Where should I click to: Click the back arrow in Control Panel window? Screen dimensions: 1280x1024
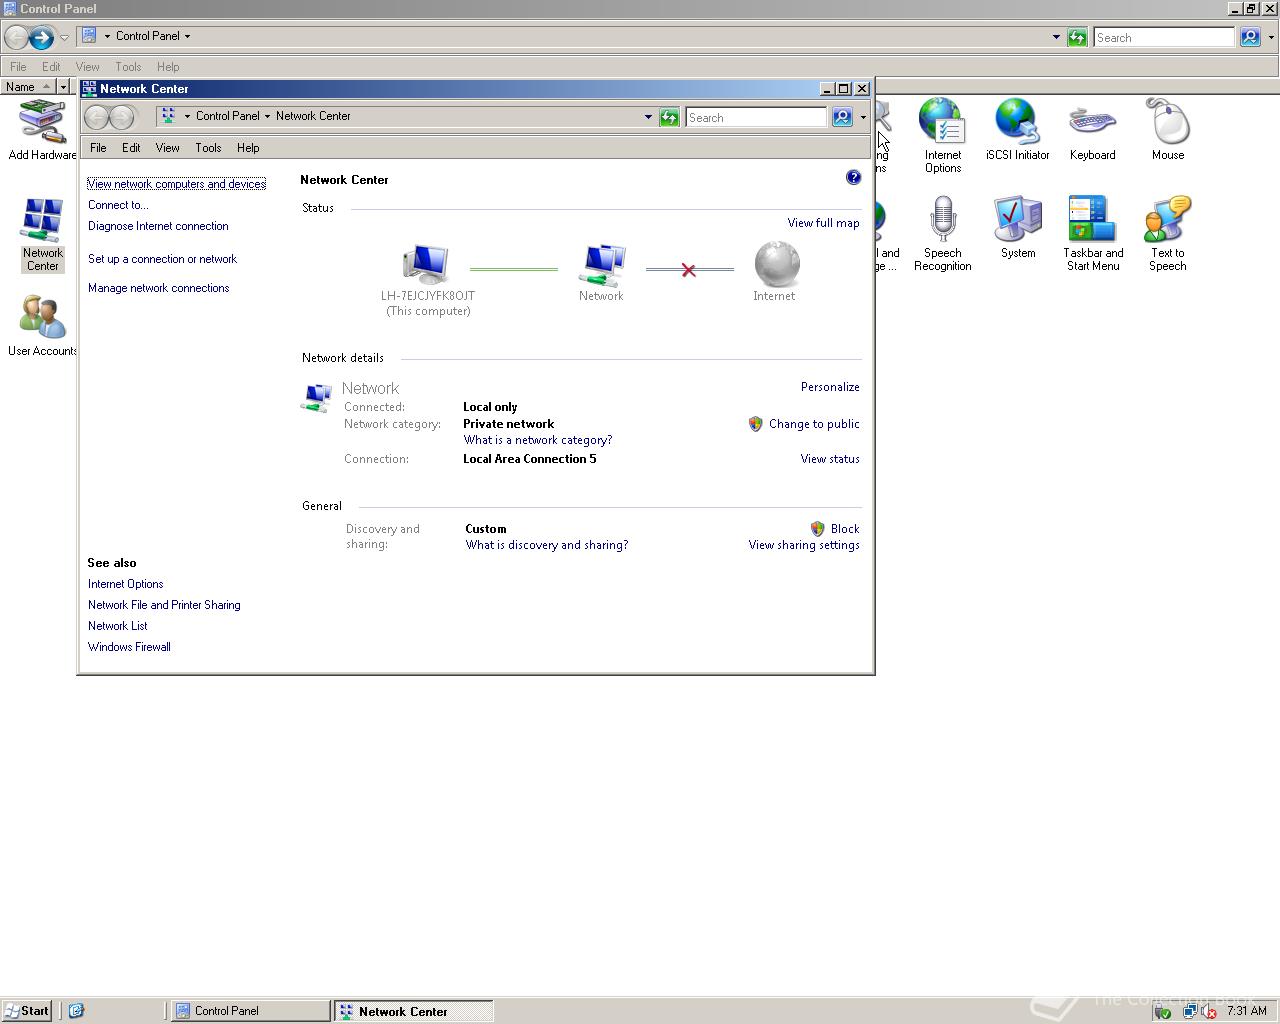pos(16,38)
